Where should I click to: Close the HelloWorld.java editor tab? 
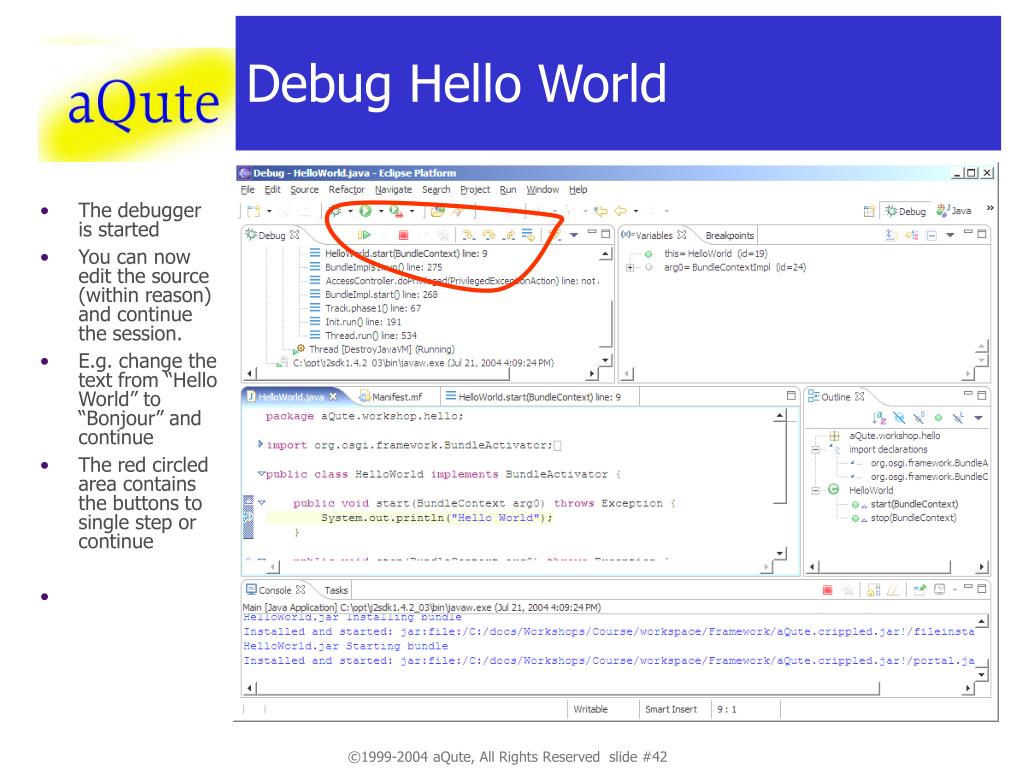point(333,396)
